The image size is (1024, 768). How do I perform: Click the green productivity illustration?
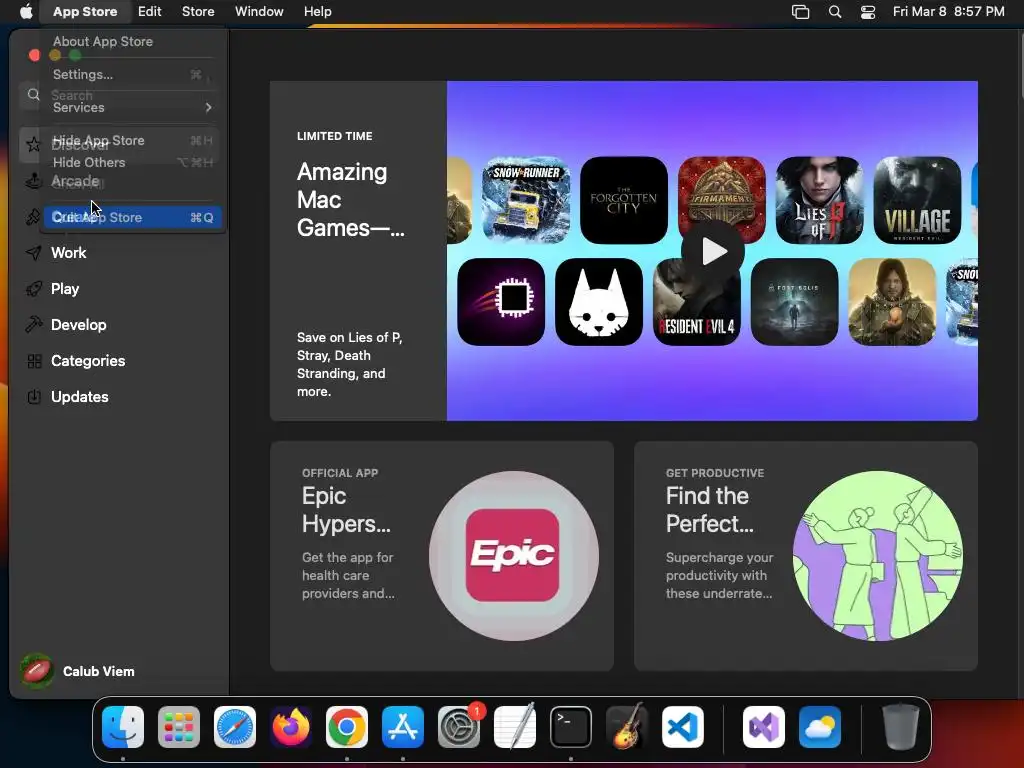(x=878, y=556)
